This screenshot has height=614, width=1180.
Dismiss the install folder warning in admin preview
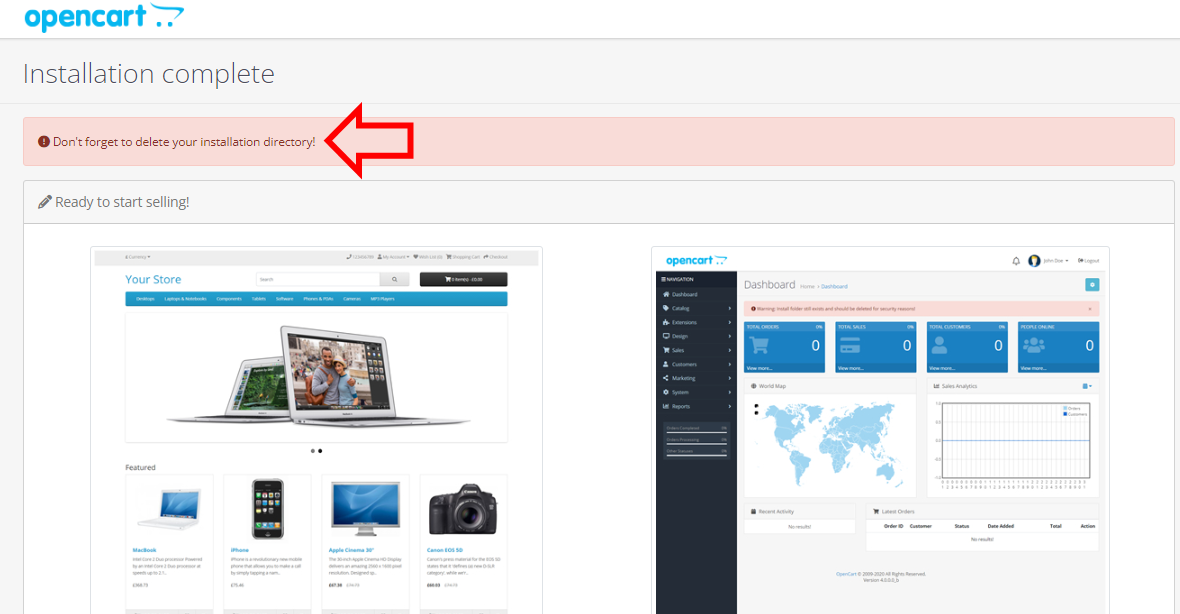click(1090, 309)
